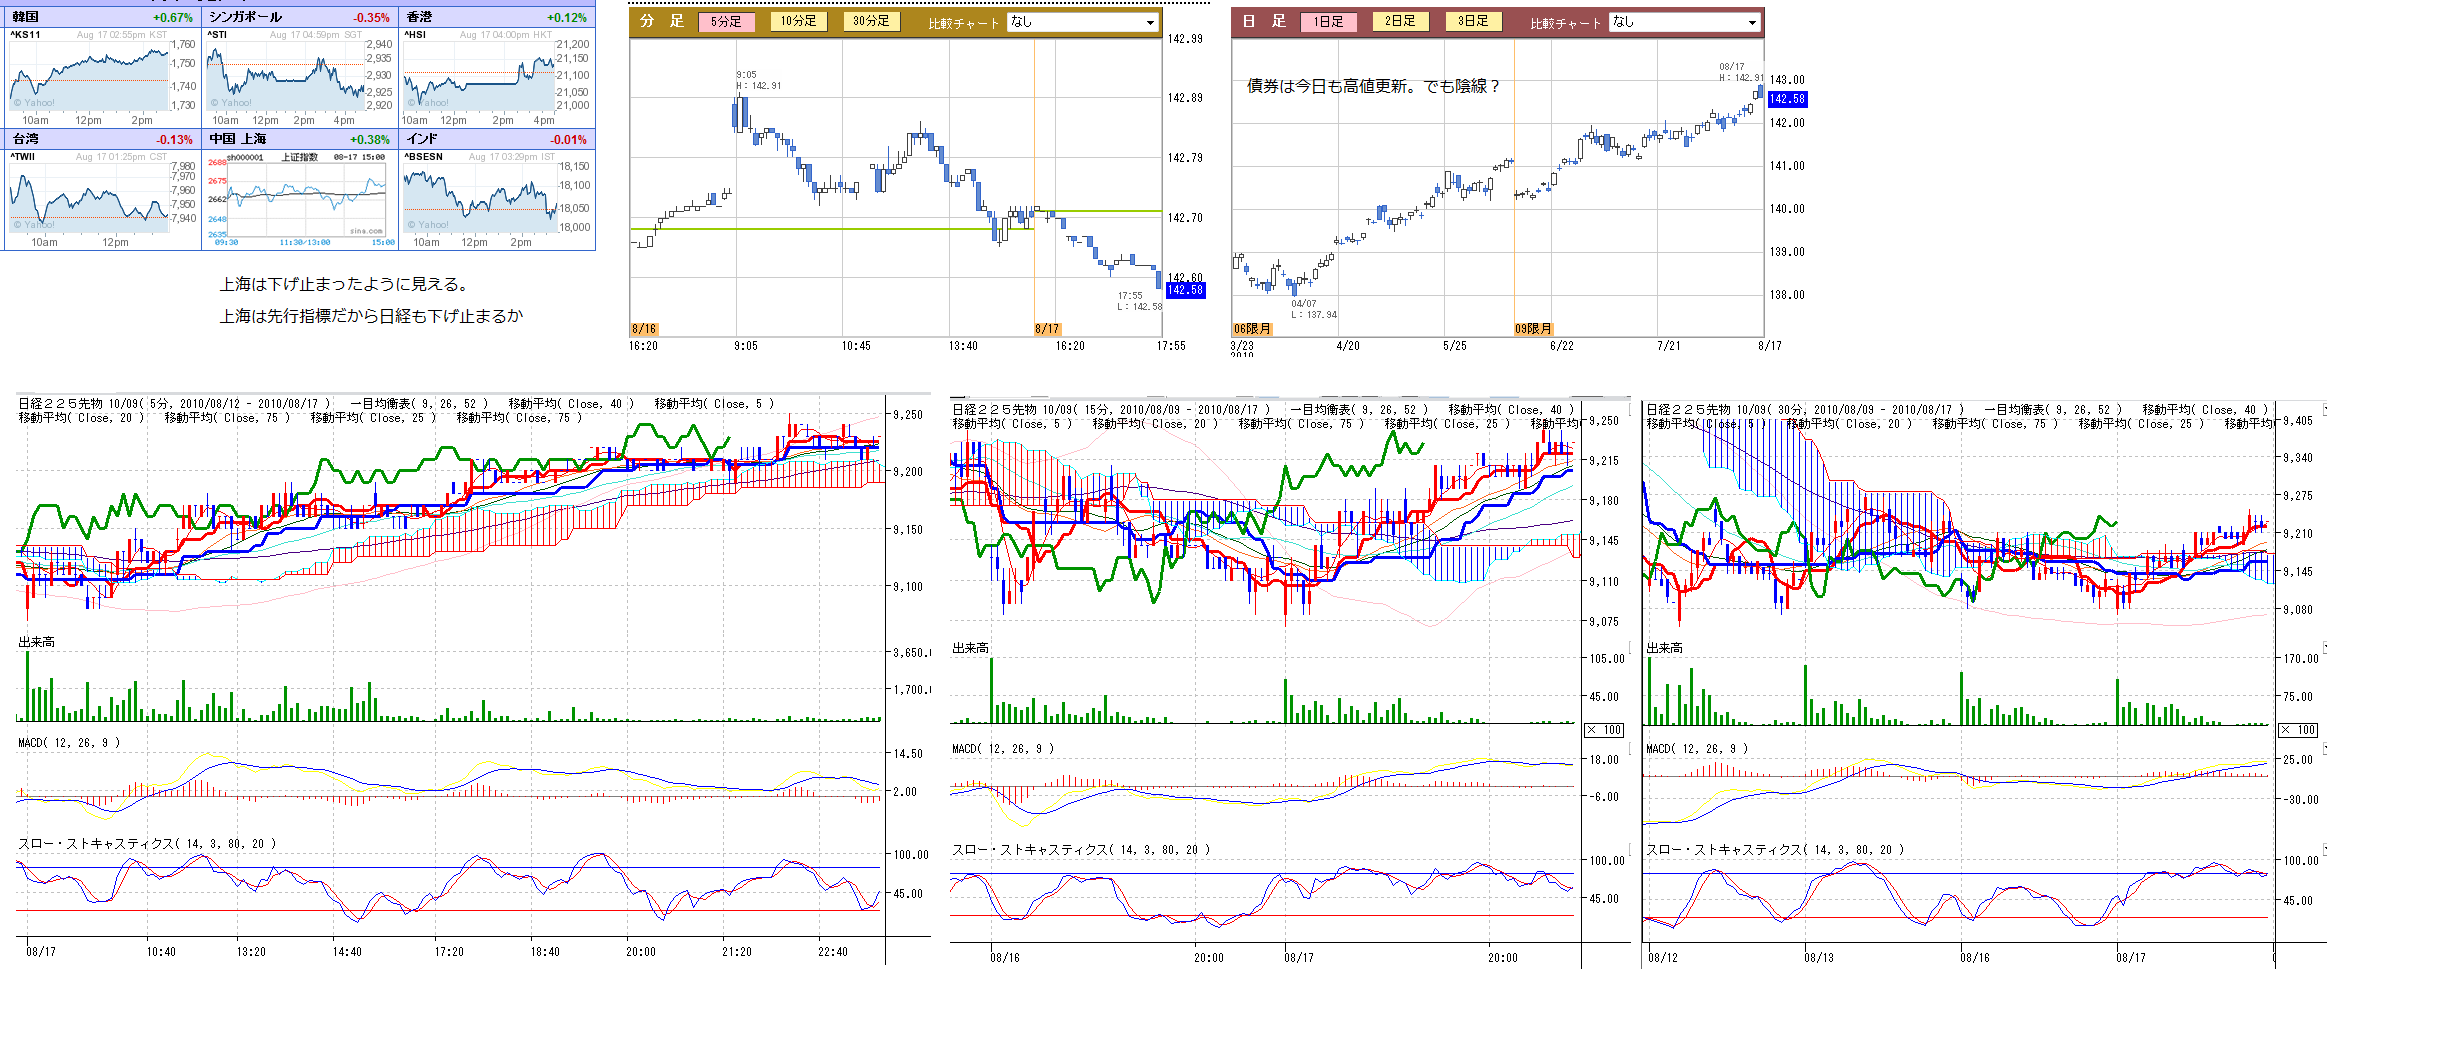The image size is (2450, 1038).
Task: Select the 1日足 daily interval button
Action: coord(1328,21)
